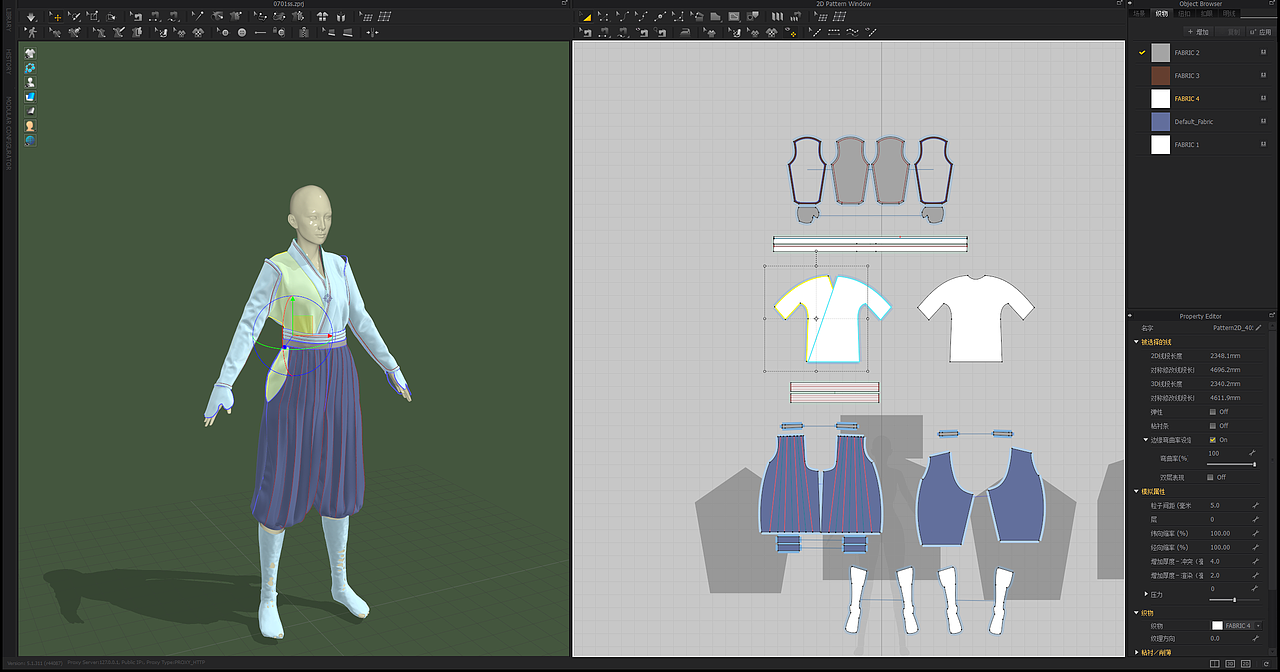The width and height of the screenshot is (1280, 672).
Task: Switch to the 织物 tab
Action: (x=1162, y=13)
